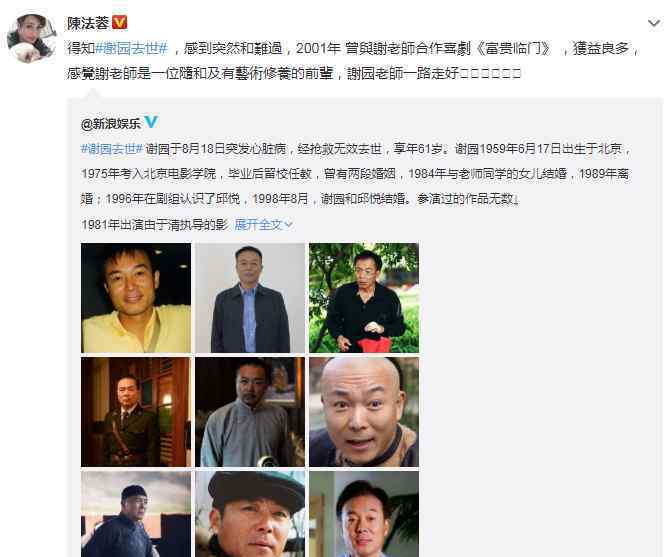Click the chevron arrow next to 展开全文

pyautogui.click(x=288, y=225)
